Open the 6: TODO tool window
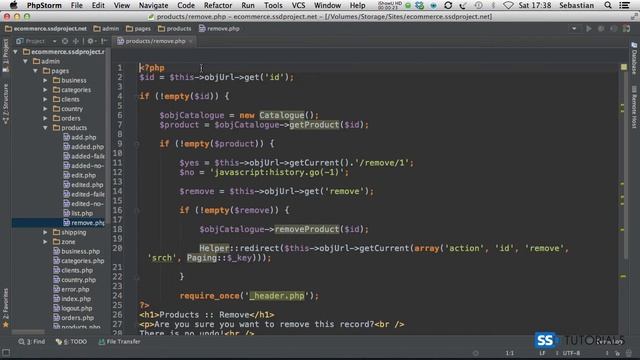The width and height of the screenshot is (640, 360). 71,342
